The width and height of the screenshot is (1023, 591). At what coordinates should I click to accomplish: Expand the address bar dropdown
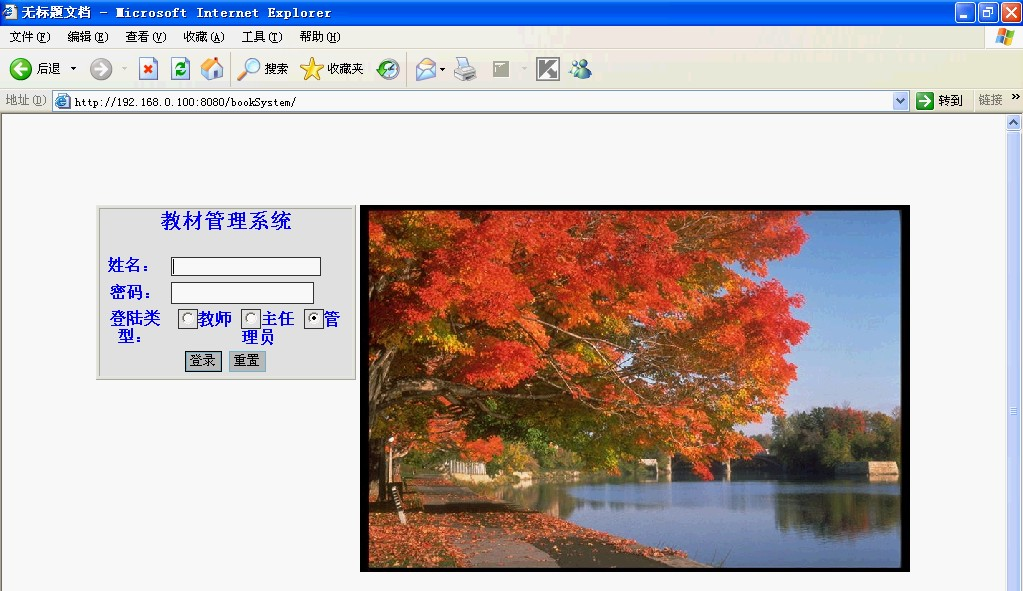click(900, 101)
